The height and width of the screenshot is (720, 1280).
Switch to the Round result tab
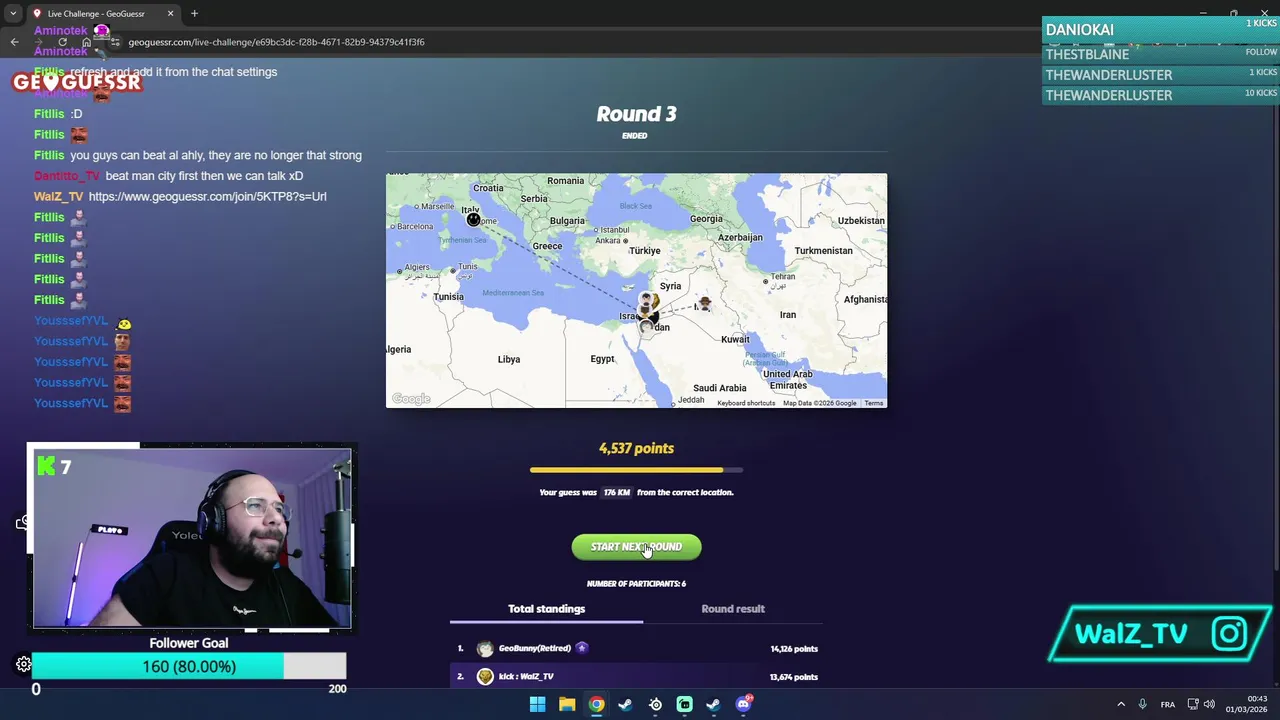(733, 609)
